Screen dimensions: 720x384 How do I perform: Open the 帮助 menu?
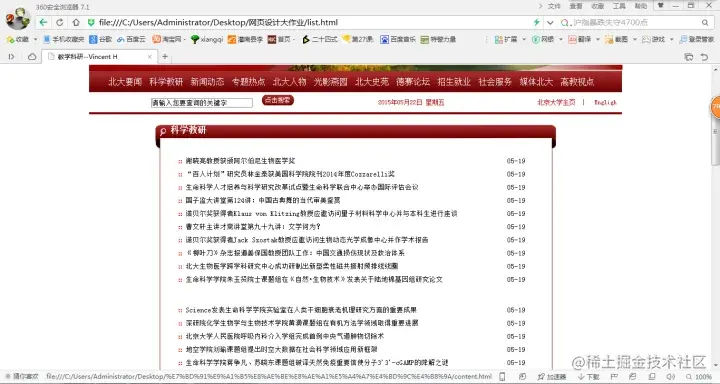641,6
